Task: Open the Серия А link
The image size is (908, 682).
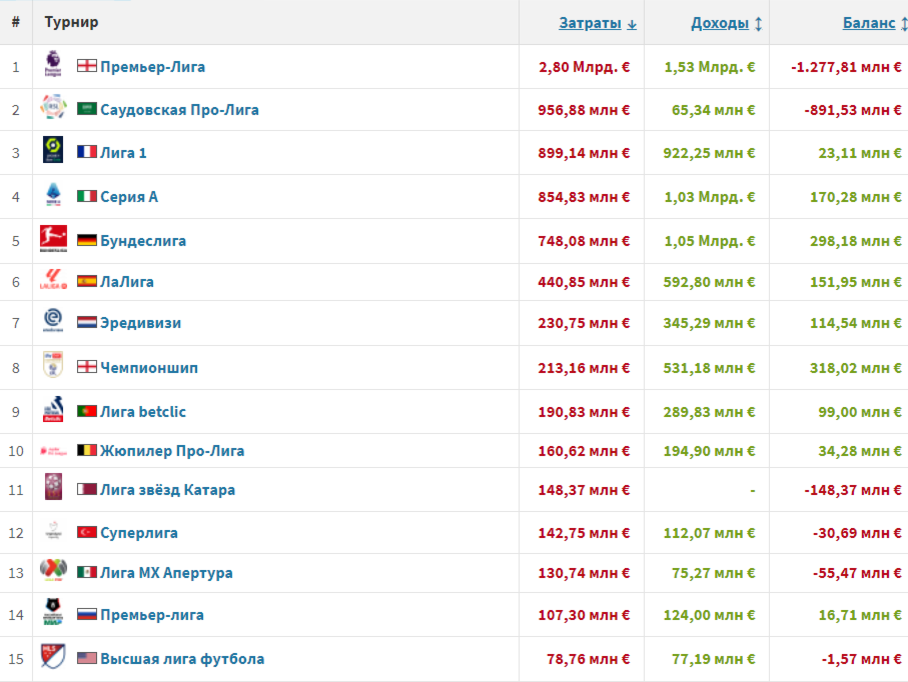Action: (x=129, y=197)
